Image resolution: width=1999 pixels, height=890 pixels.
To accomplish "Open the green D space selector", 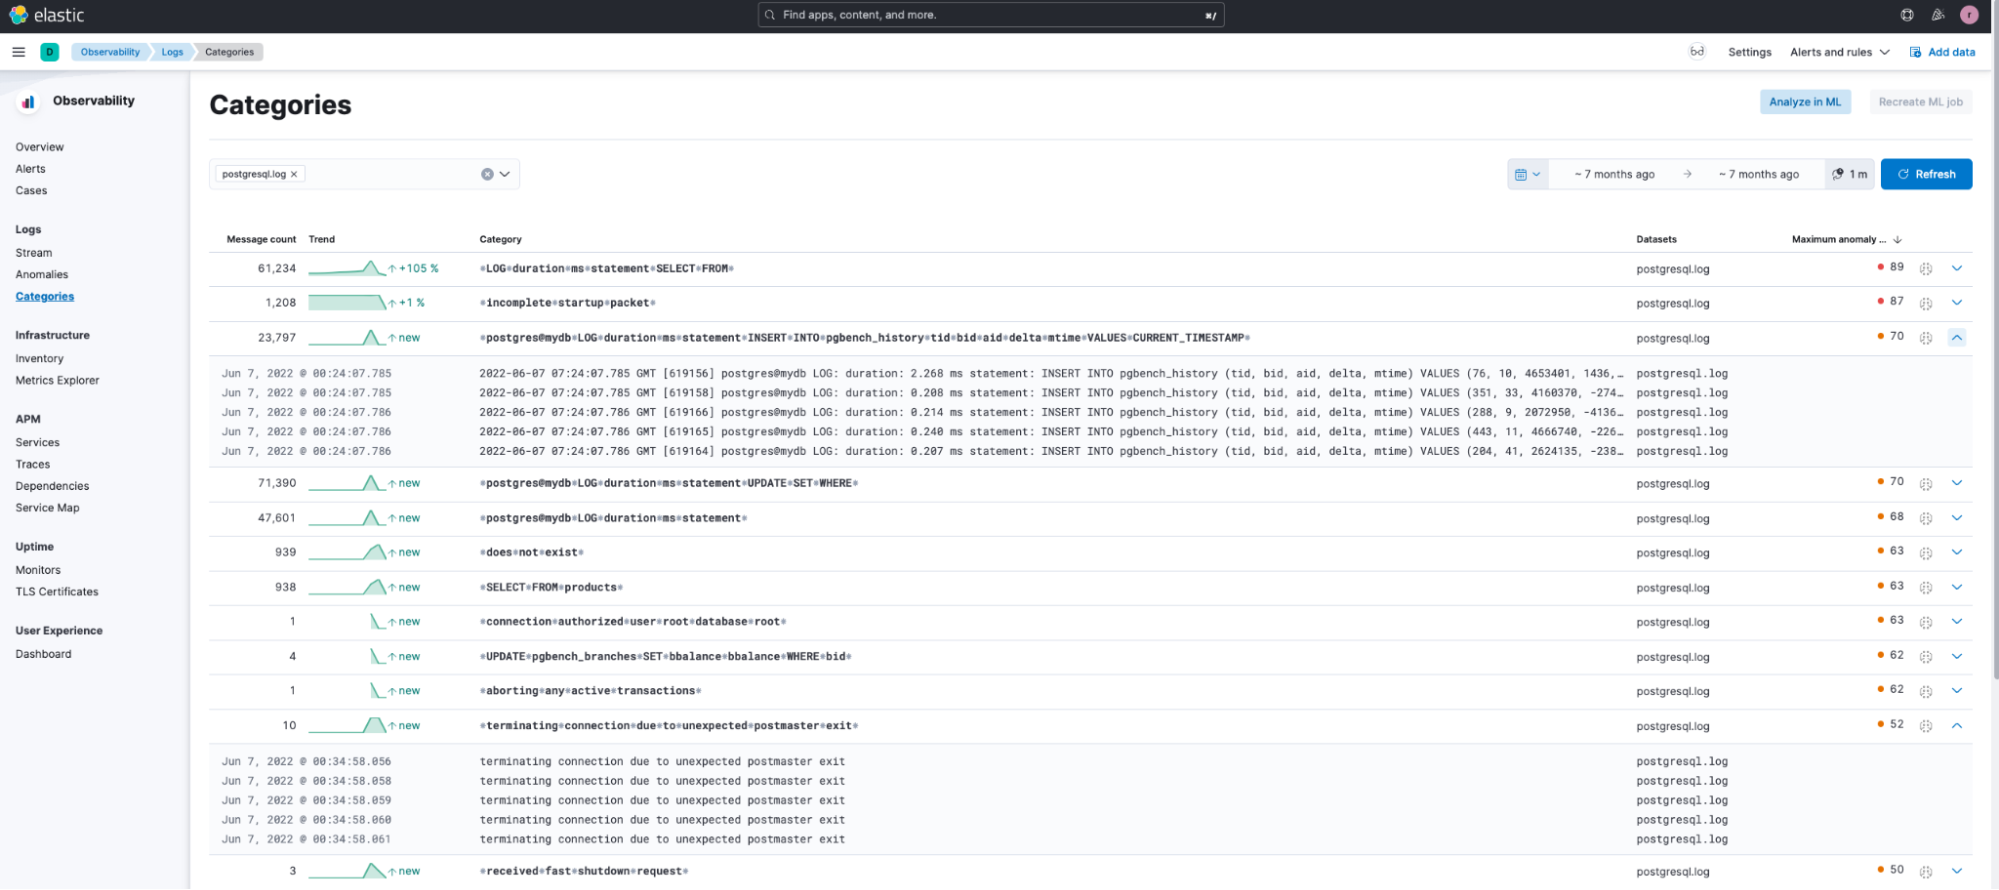I will pyautogui.click(x=49, y=52).
